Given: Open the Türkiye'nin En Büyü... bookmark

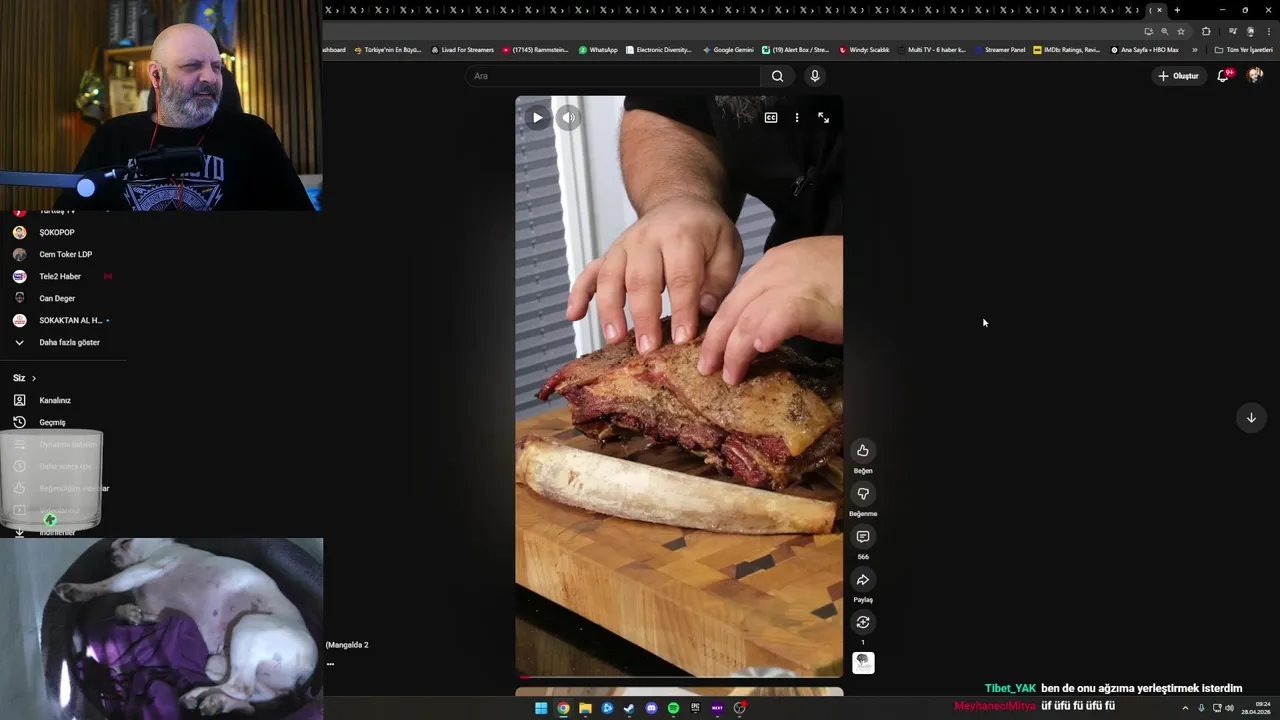Looking at the screenshot, I should 388,49.
